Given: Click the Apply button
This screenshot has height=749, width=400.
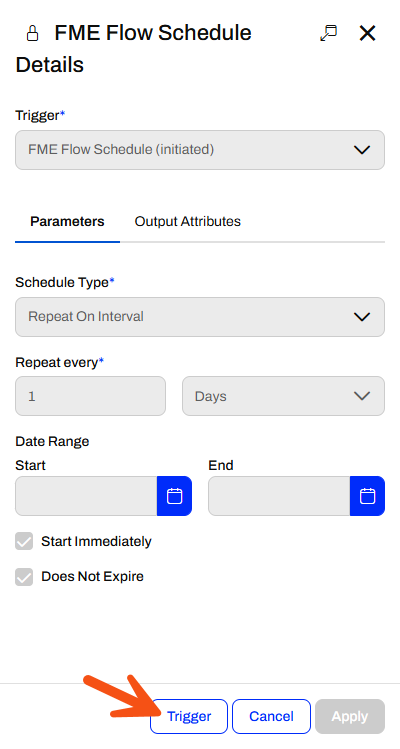Looking at the screenshot, I should (350, 717).
